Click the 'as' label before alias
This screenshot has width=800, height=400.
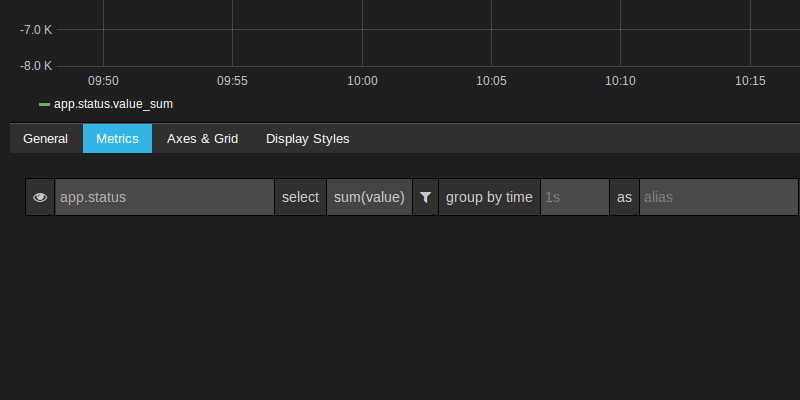(624, 197)
